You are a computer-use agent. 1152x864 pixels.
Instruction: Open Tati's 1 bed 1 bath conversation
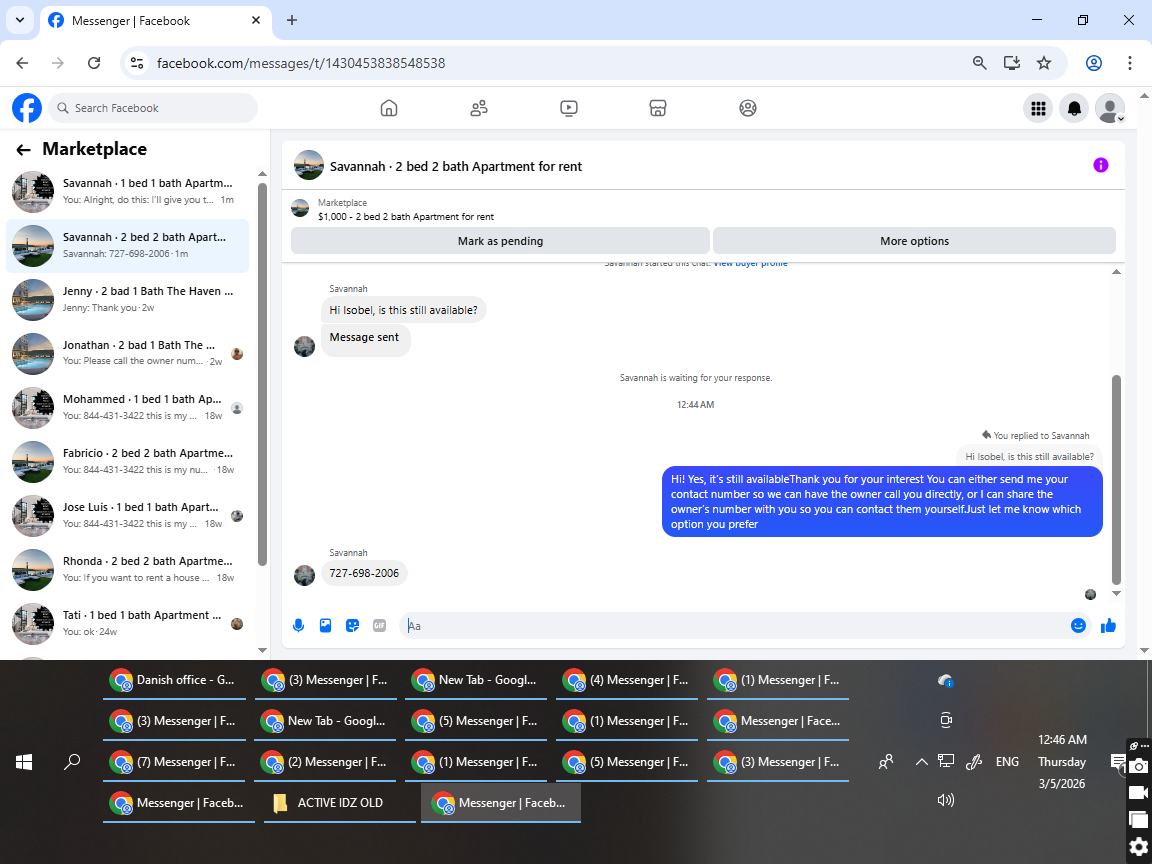128,623
